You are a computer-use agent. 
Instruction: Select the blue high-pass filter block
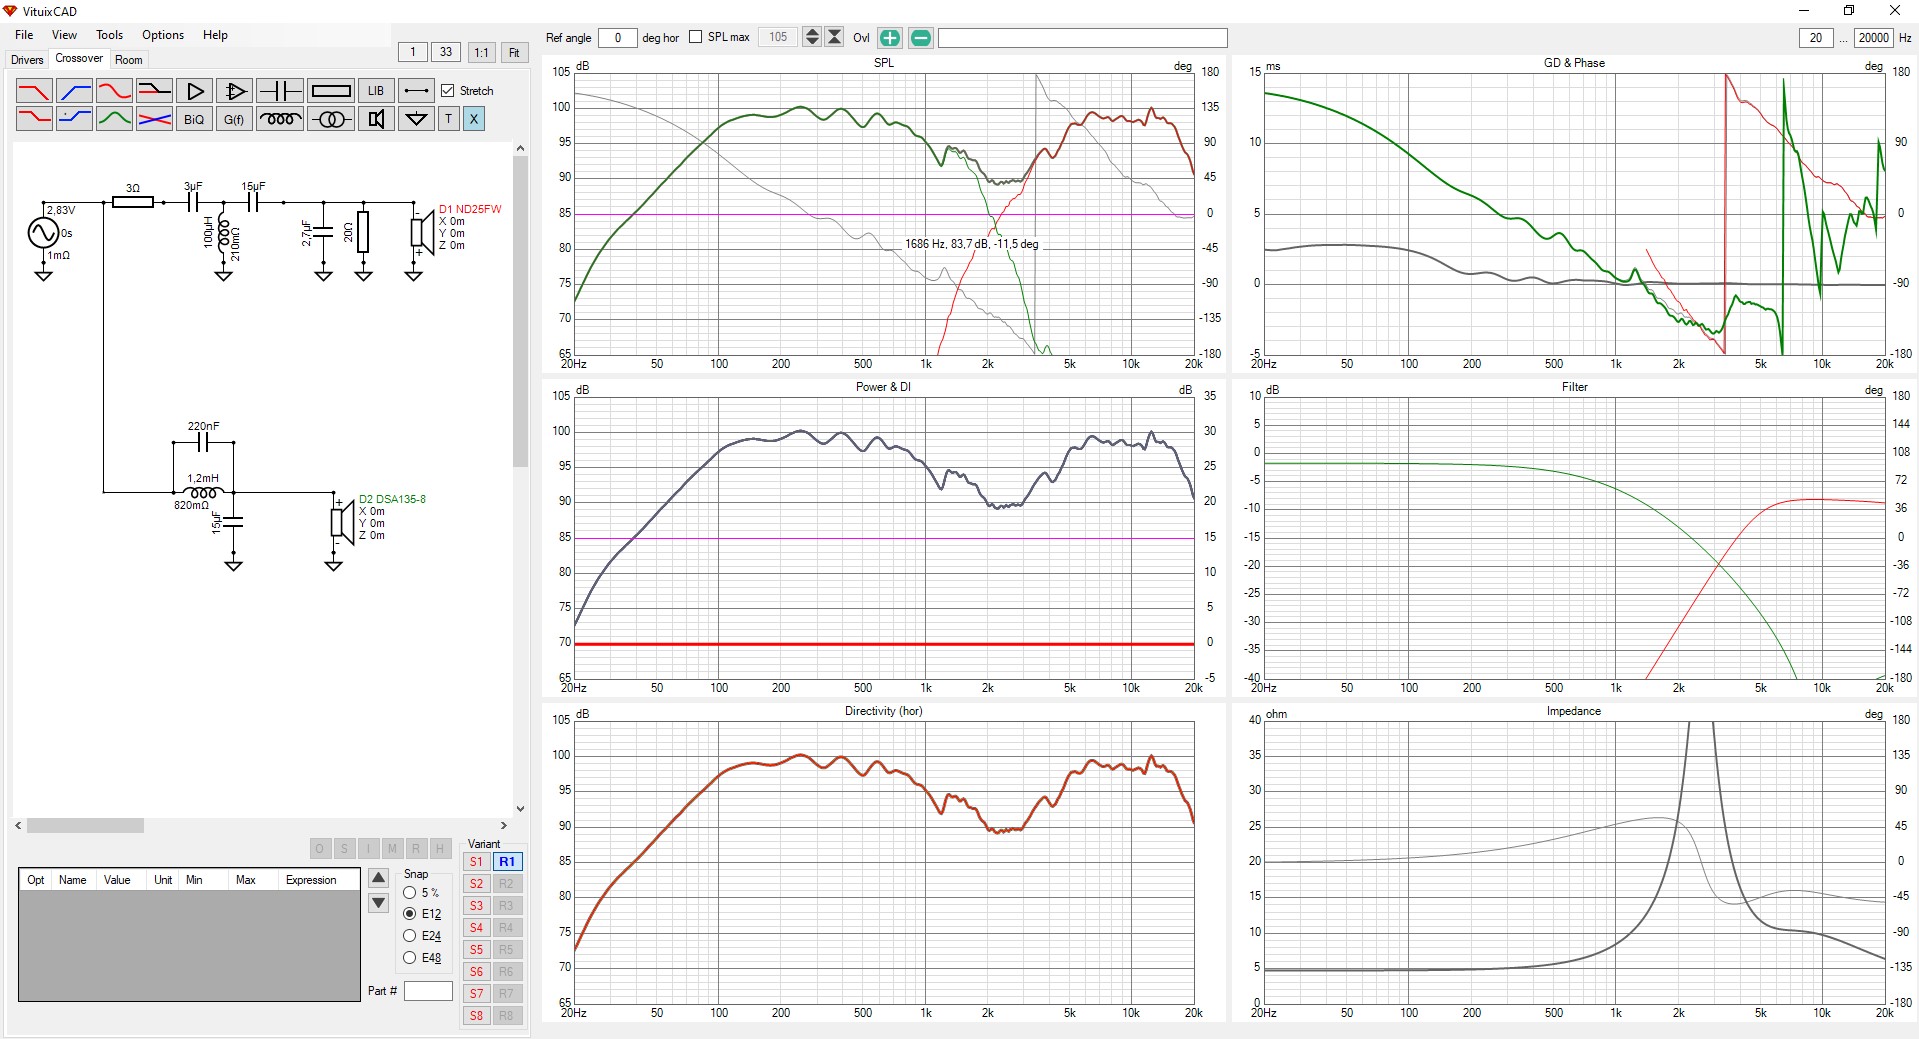[74, 91]
